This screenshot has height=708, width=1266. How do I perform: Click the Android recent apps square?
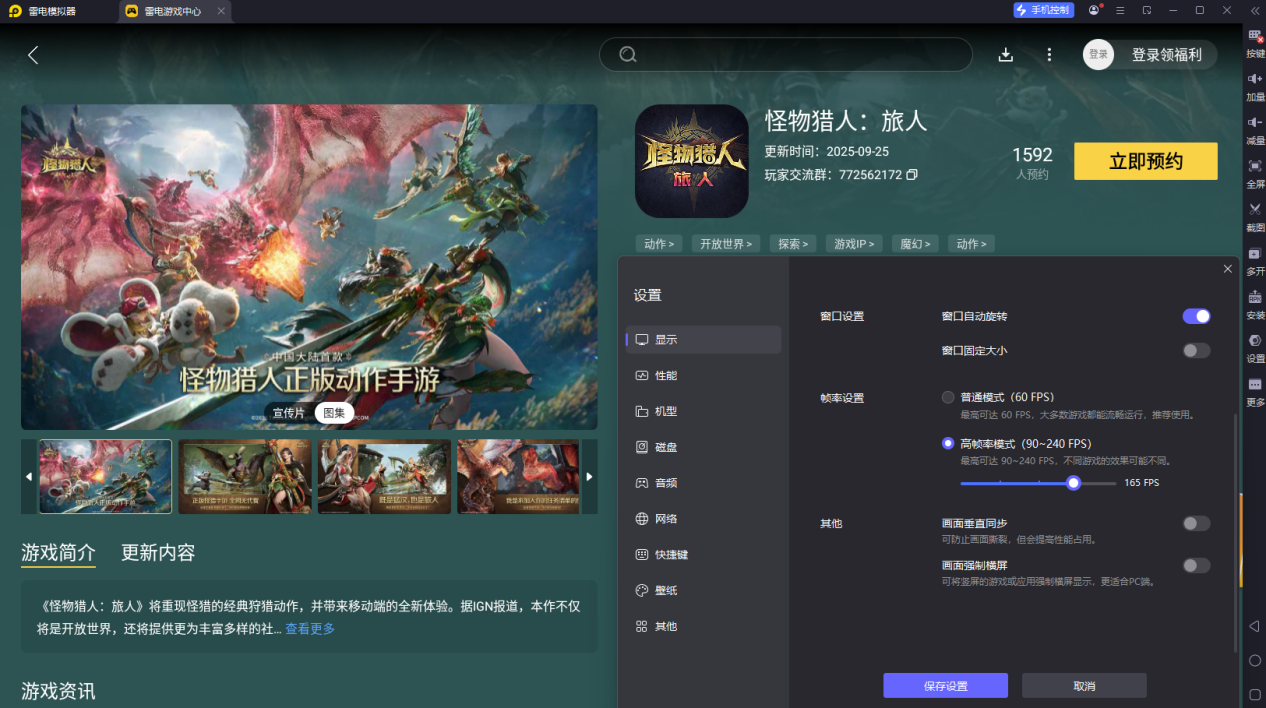point(1254,694)
